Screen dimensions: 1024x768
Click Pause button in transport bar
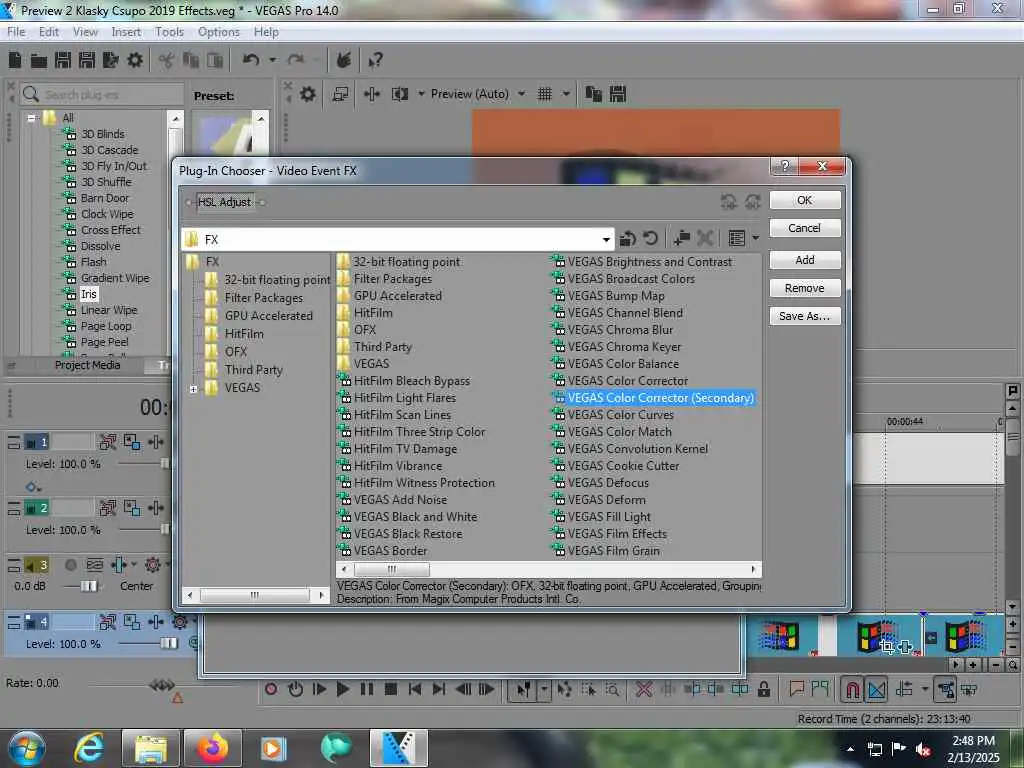367,689
